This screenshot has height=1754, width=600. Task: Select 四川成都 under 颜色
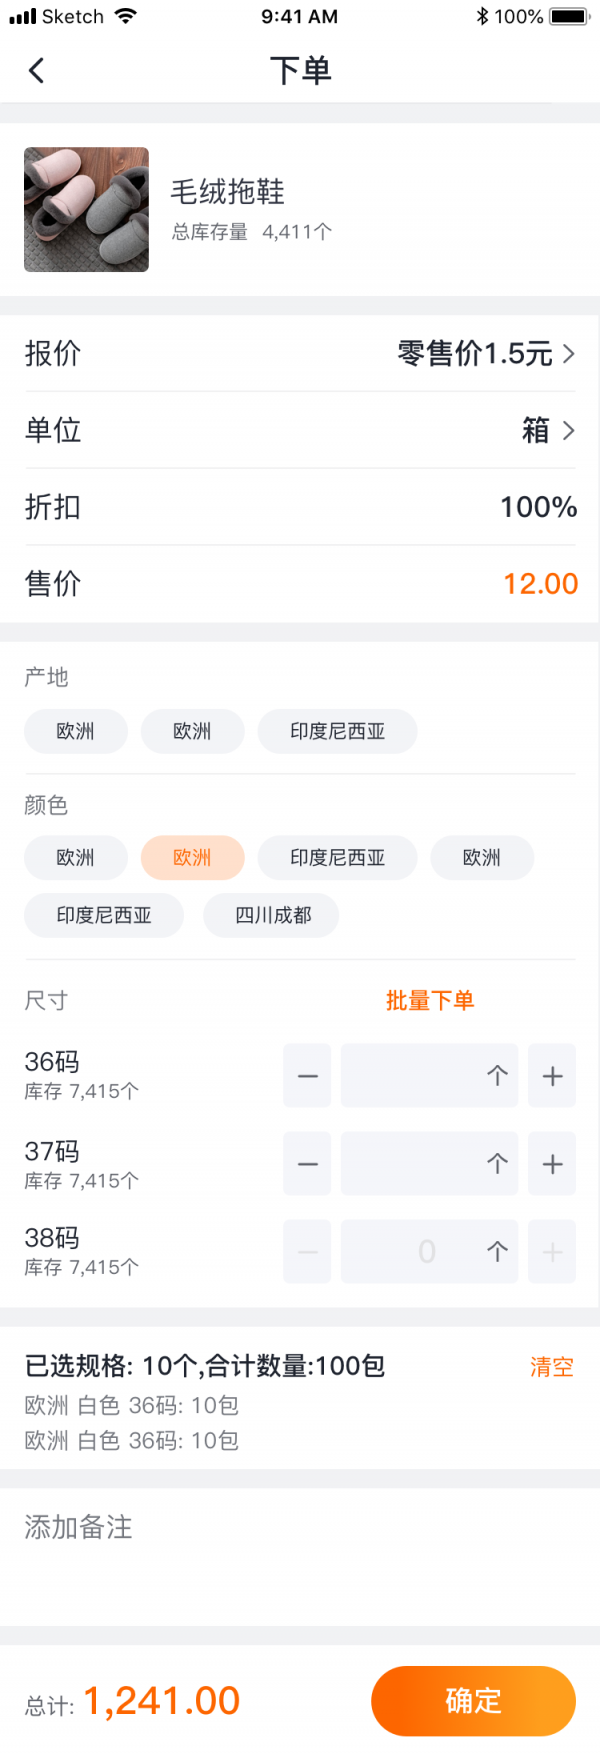pos(271,915)
